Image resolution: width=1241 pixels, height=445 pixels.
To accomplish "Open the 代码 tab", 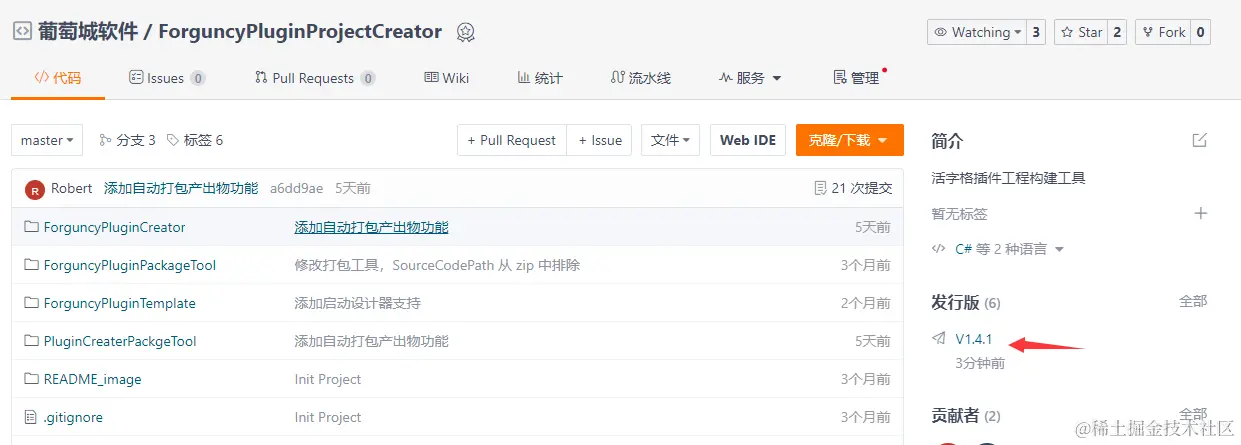I will pos(58,78).
